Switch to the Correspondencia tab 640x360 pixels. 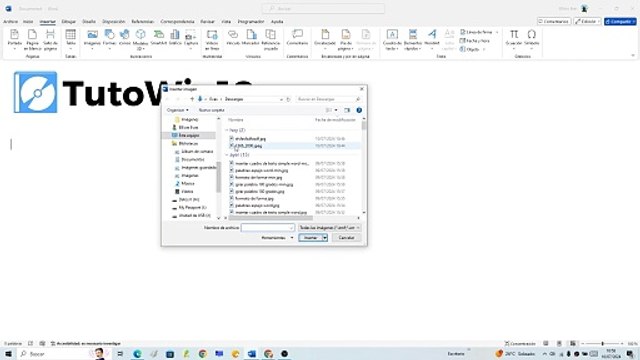(x=177, y=22)
